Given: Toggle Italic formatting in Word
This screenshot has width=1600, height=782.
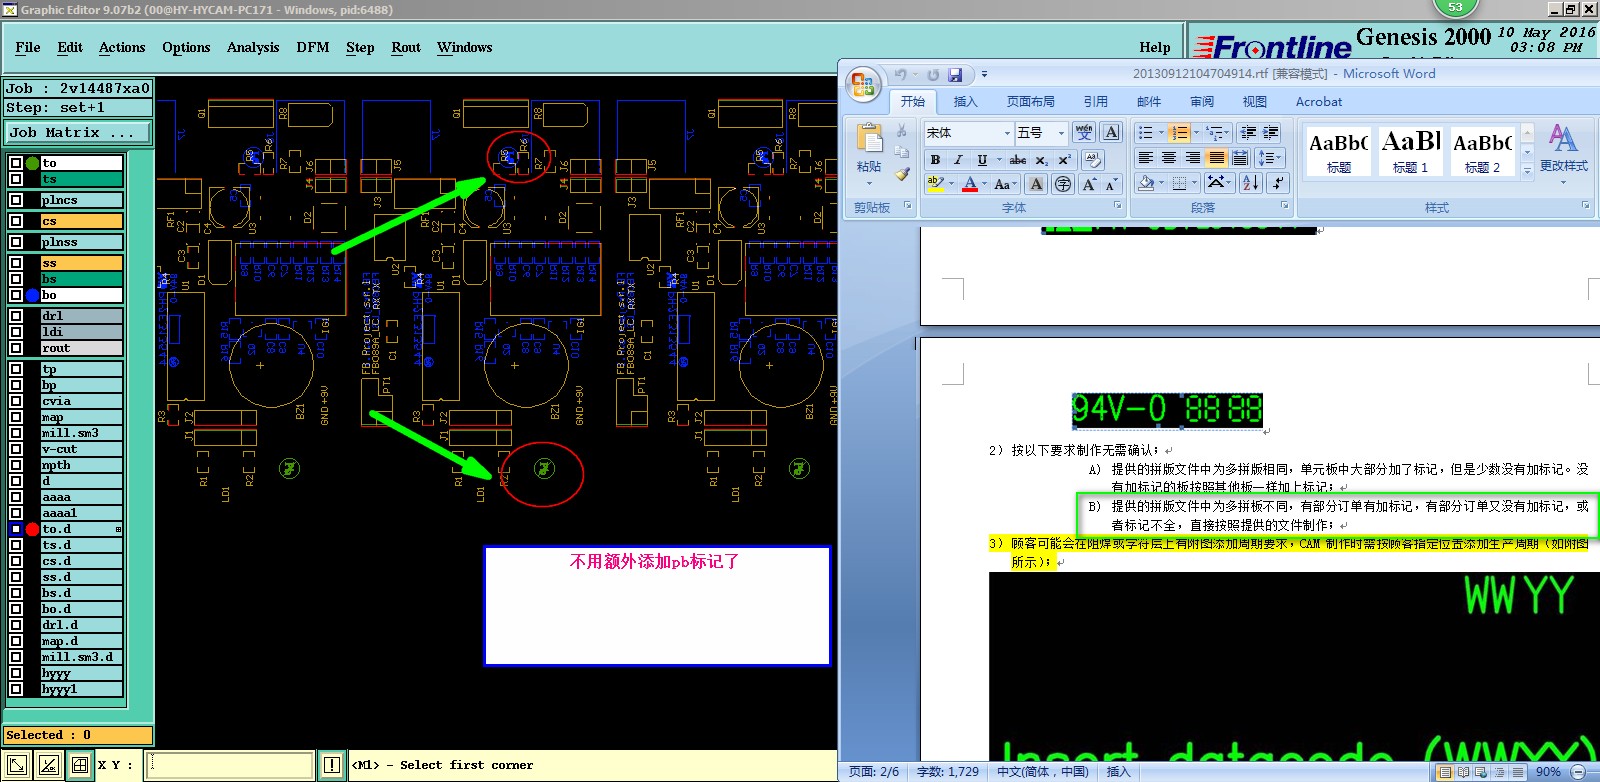Looking at the screenshot, I should (958, 160).
